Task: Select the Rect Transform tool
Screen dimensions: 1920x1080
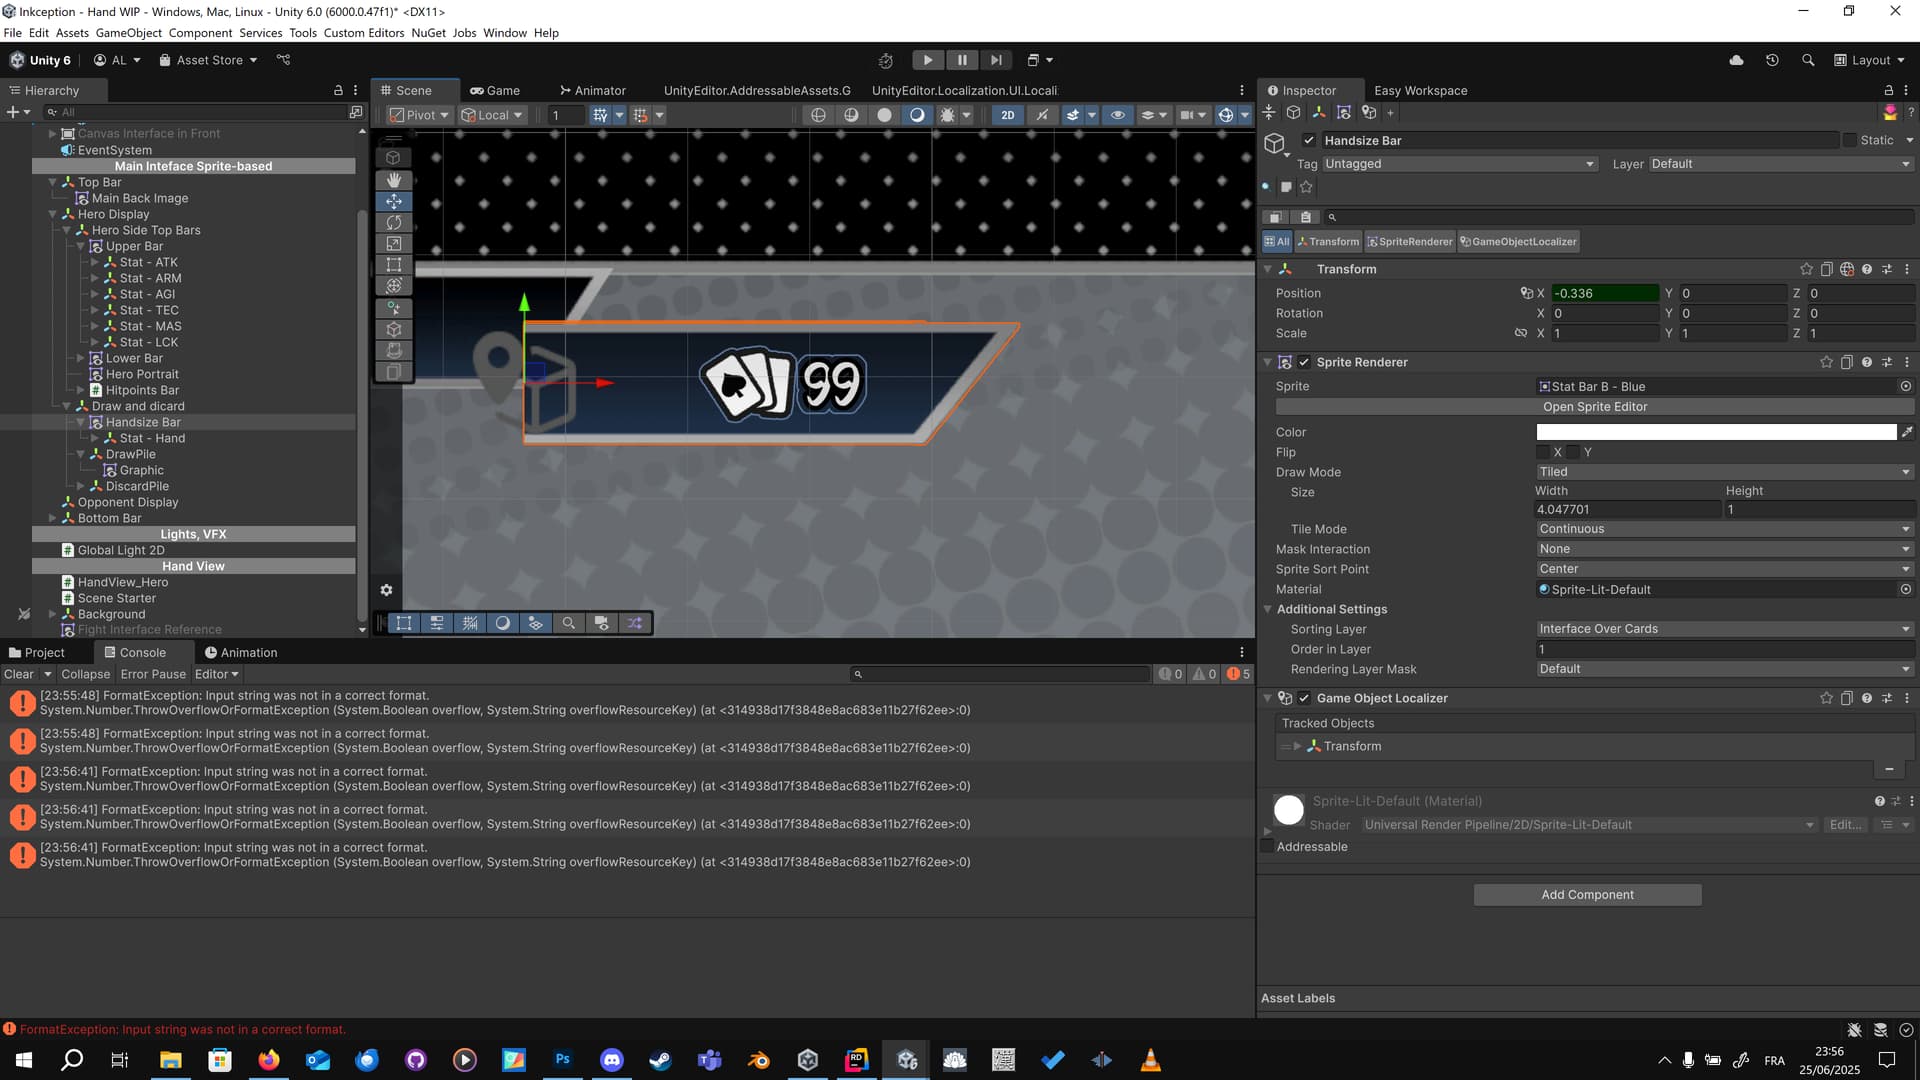Action: tap(393, 265)
